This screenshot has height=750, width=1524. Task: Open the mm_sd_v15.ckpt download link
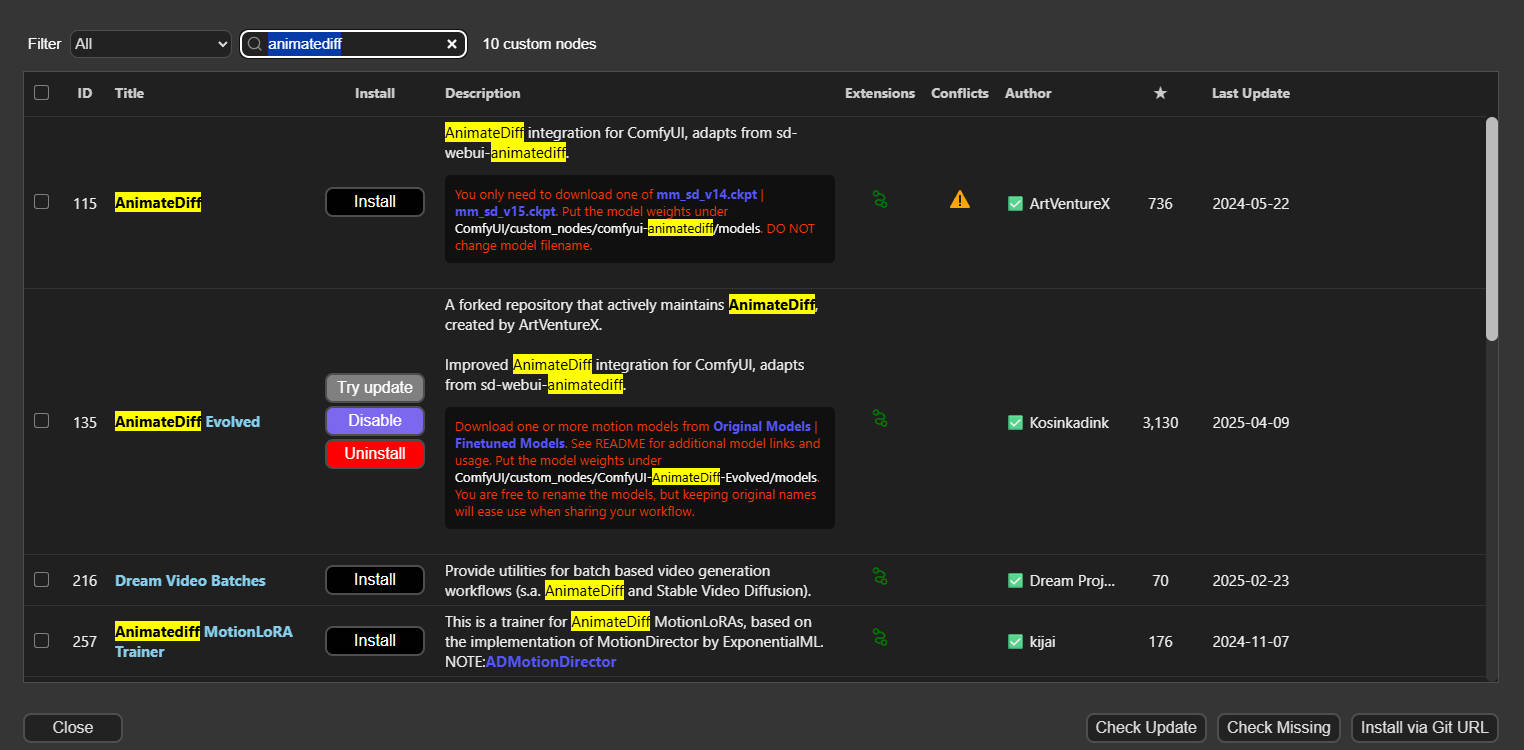pos(505,212)
